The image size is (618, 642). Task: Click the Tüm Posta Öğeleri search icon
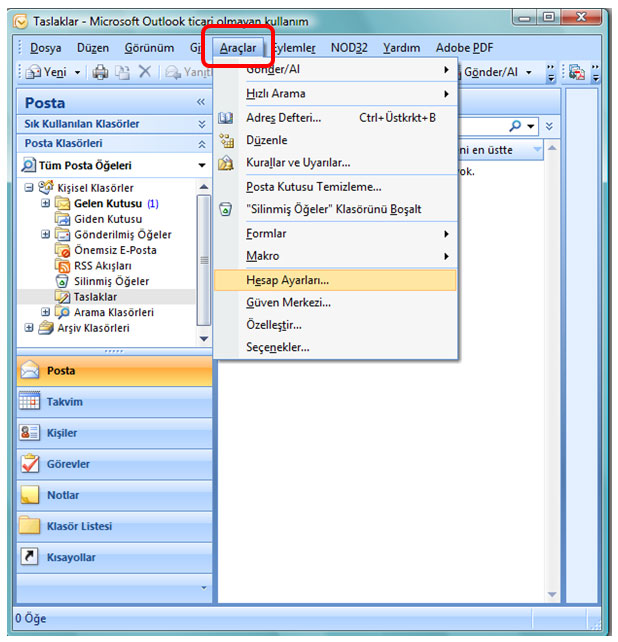tap(29, 165)
